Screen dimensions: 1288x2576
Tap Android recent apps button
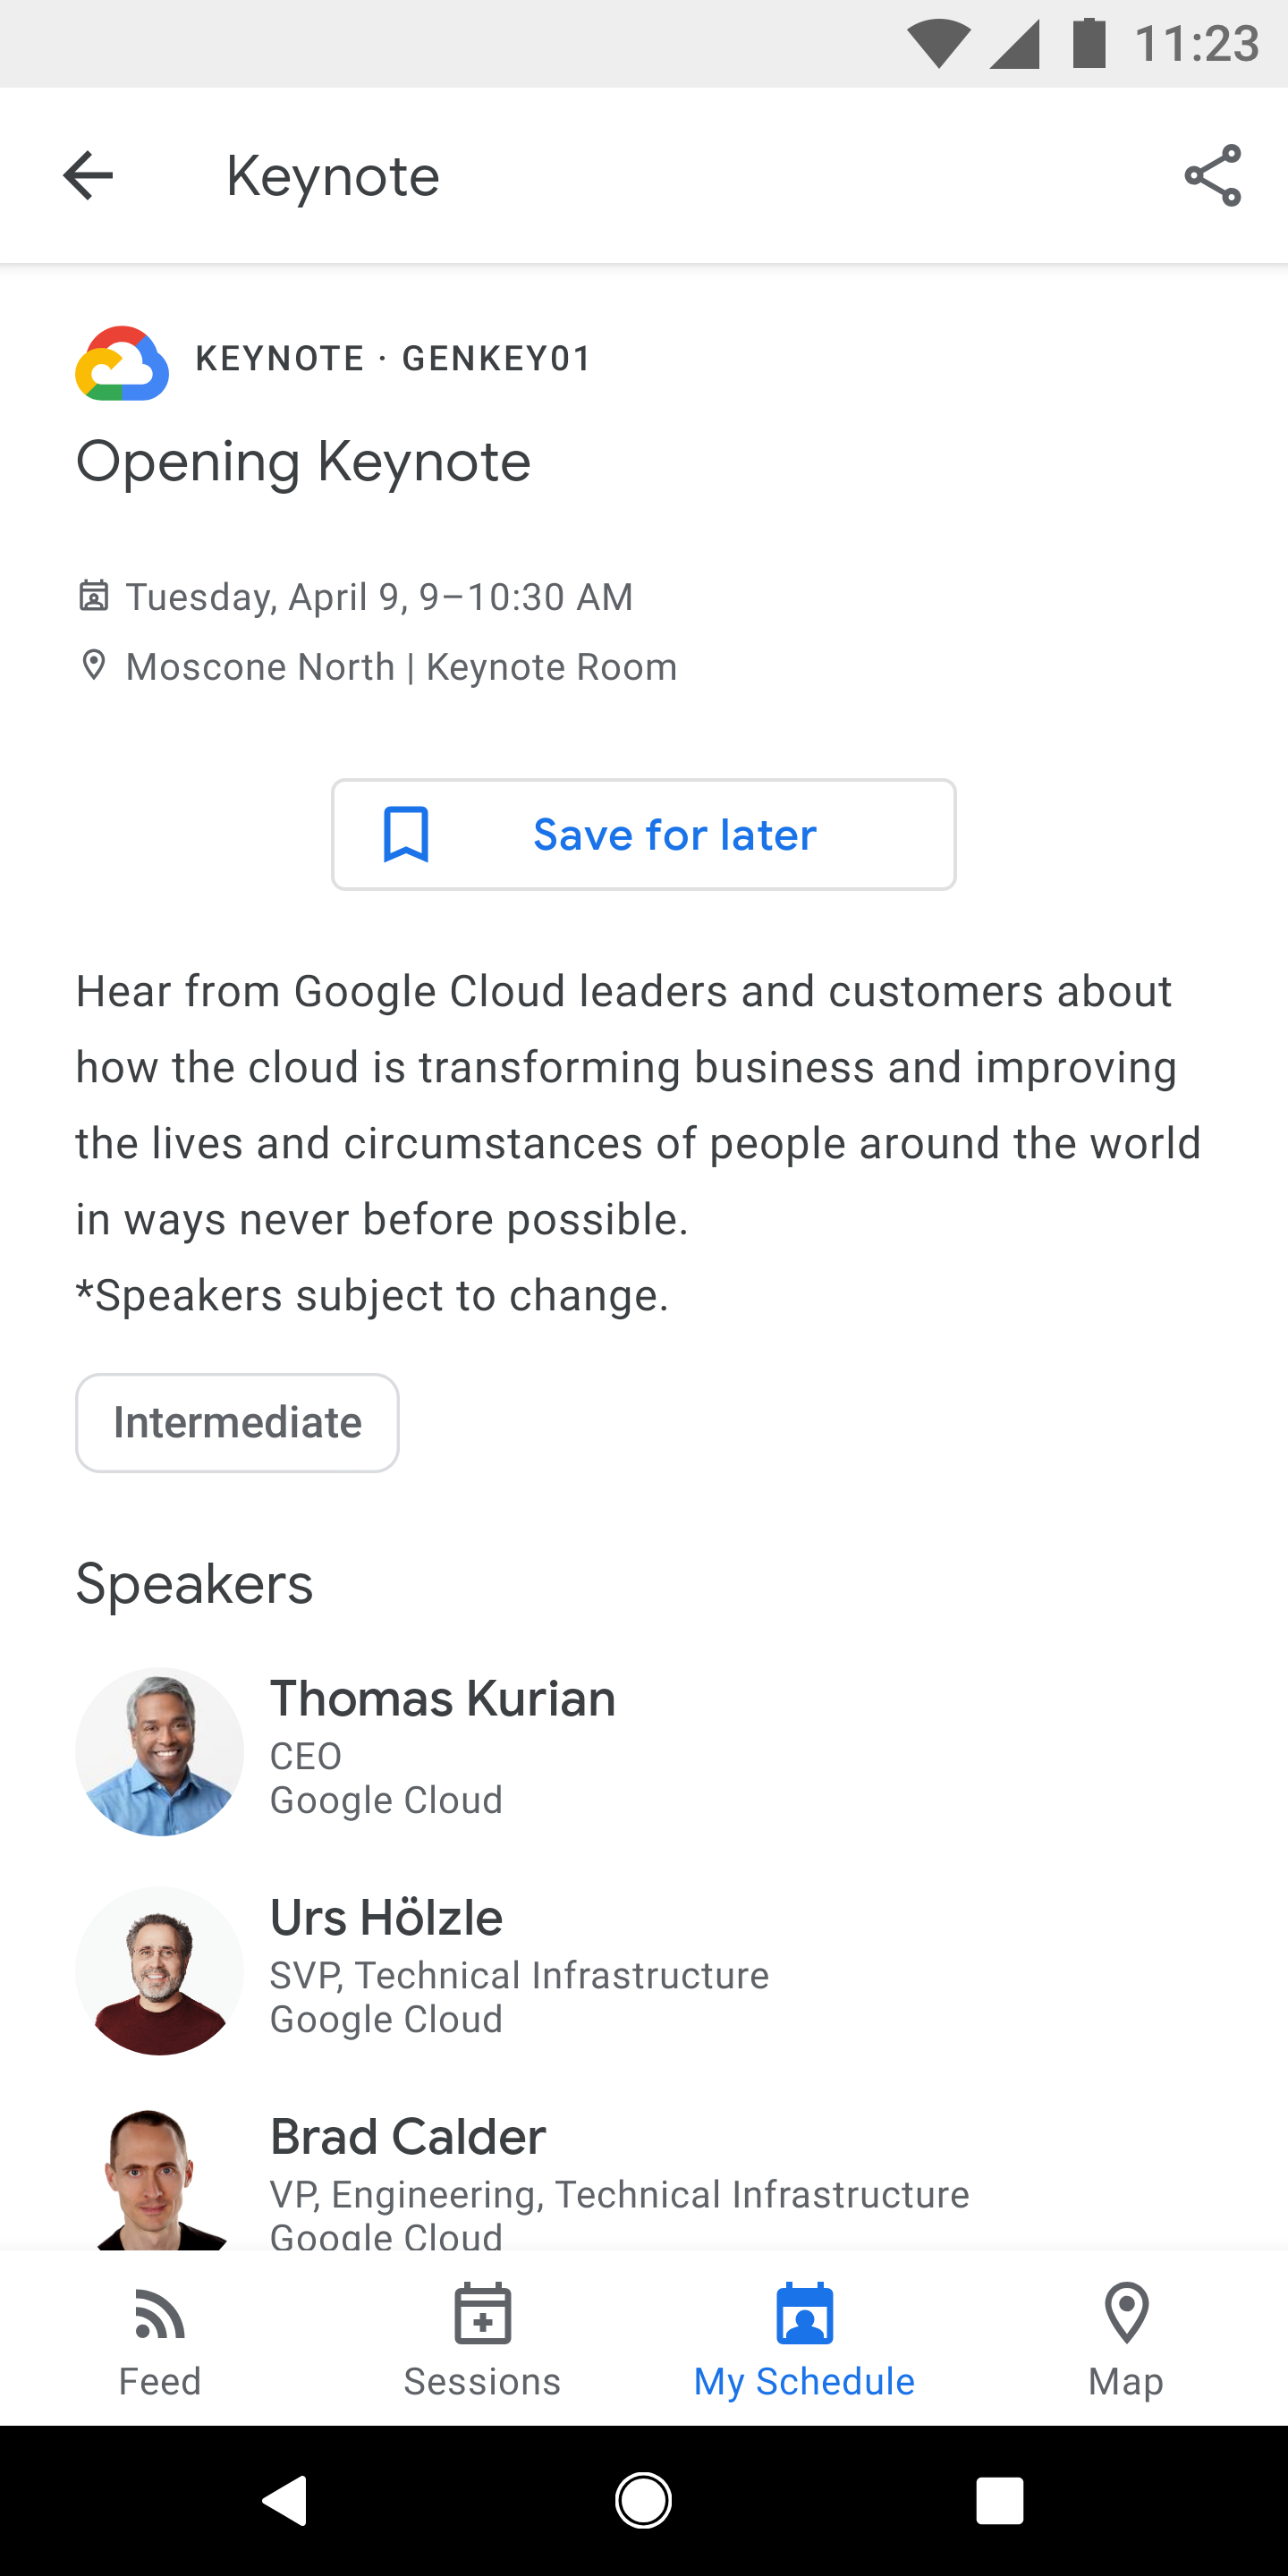[x=1000, y=2501]
